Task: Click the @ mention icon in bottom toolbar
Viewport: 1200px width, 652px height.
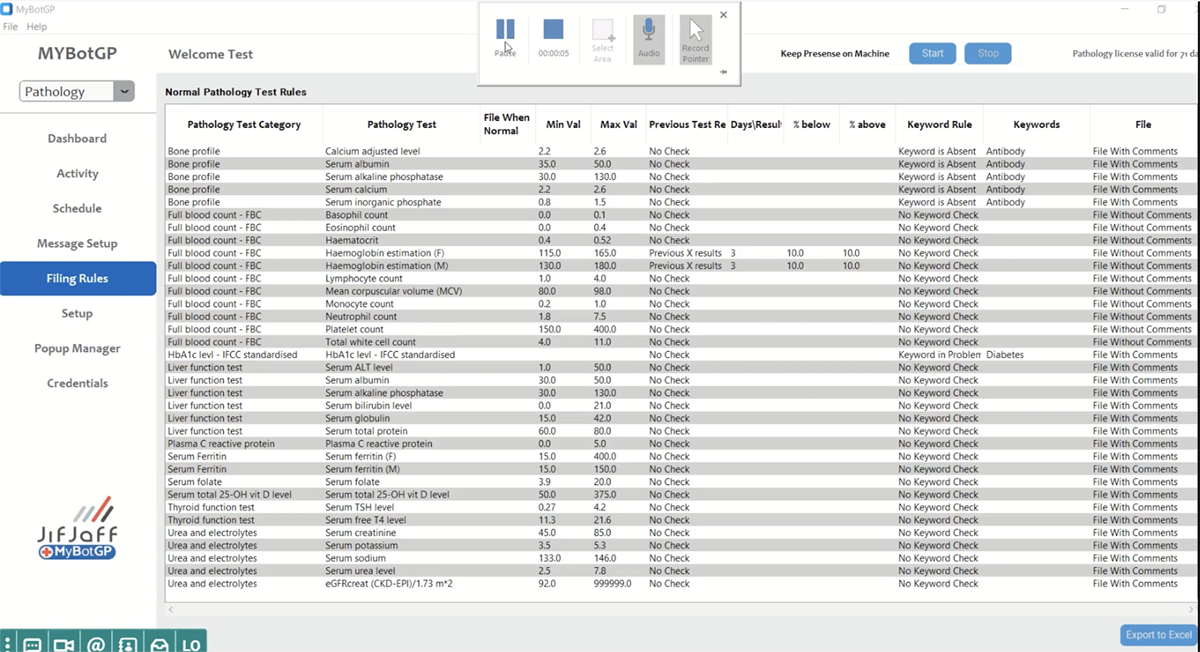Action: (94, 644)
